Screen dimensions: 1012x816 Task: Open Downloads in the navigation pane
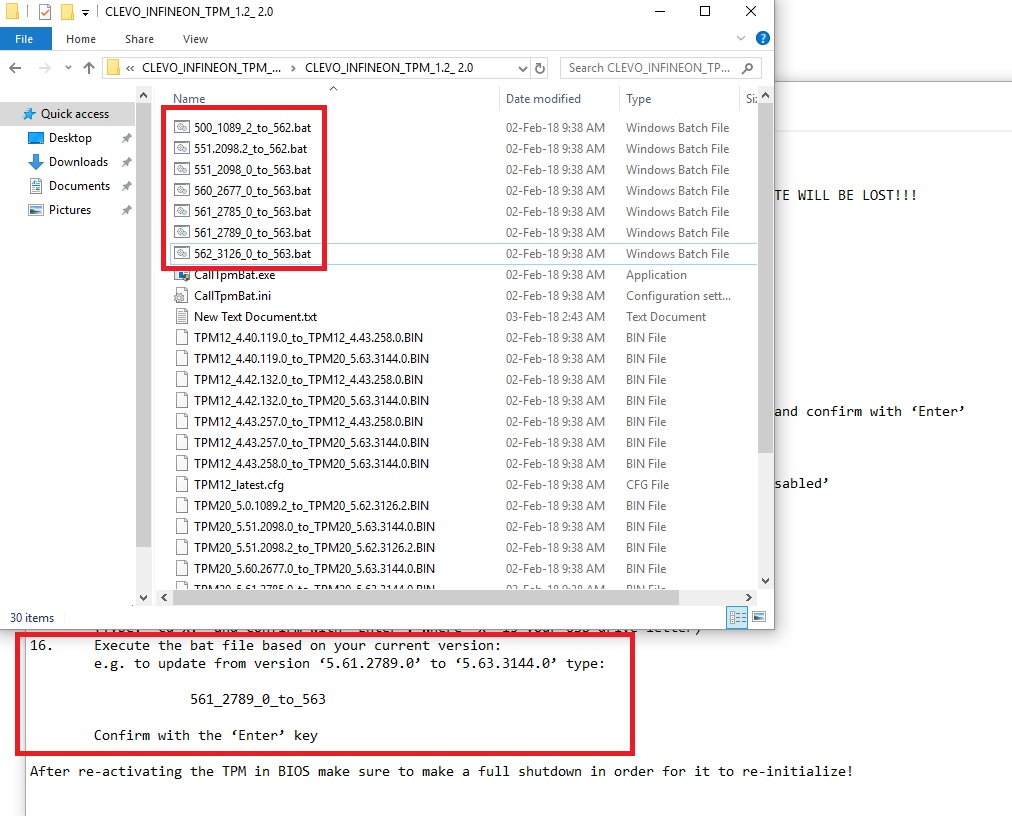[x=78, y=161]
